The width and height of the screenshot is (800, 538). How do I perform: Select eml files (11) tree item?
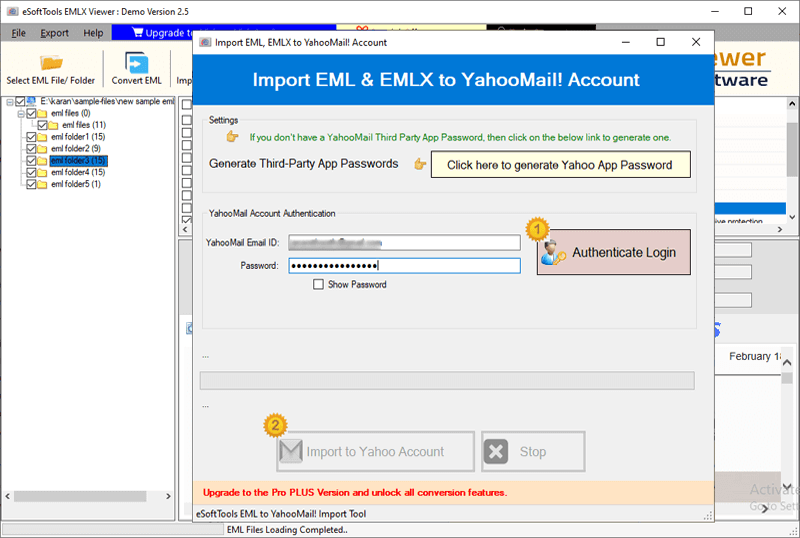[x=84, y=125]
